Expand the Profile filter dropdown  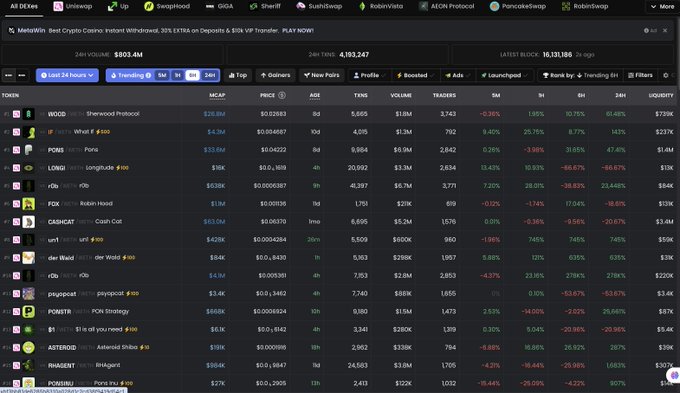[369, 75]
